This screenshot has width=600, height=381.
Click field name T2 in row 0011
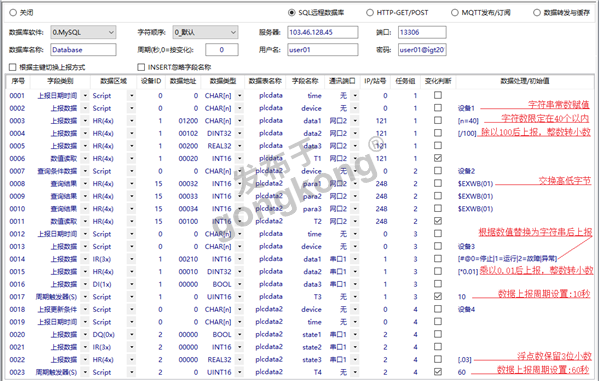[x=318, y=221]
